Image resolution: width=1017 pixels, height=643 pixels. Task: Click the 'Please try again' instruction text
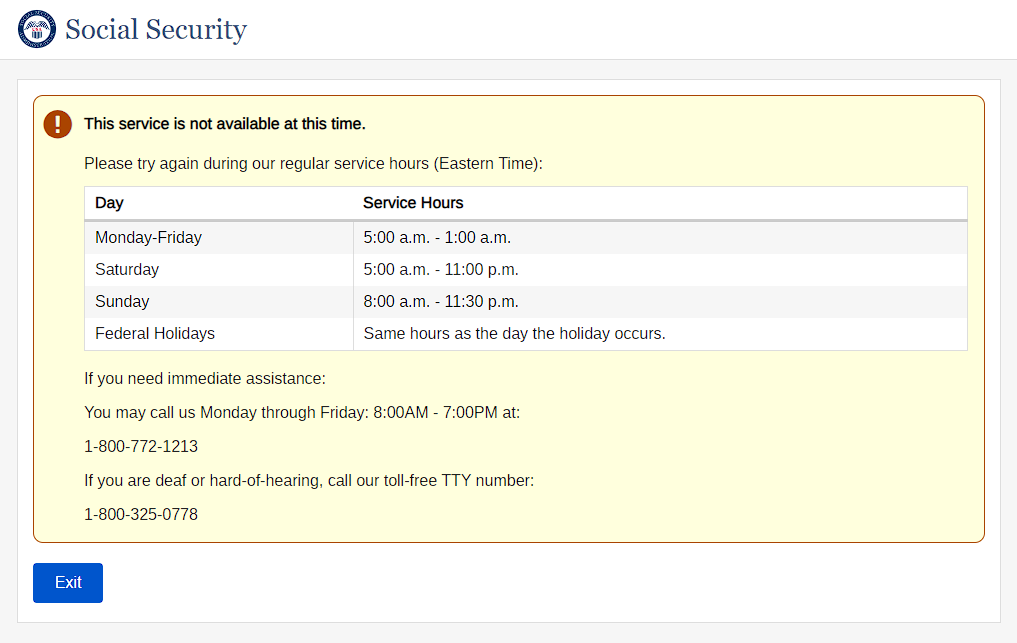(313, 164)
